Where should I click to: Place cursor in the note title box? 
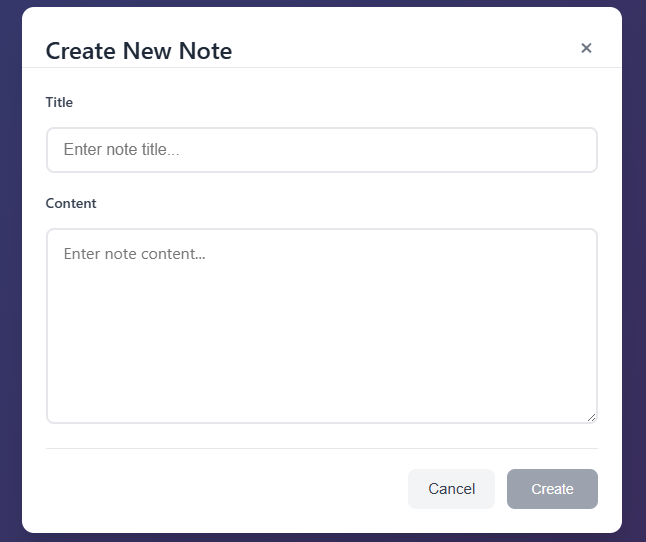click(x=321, y=150)
